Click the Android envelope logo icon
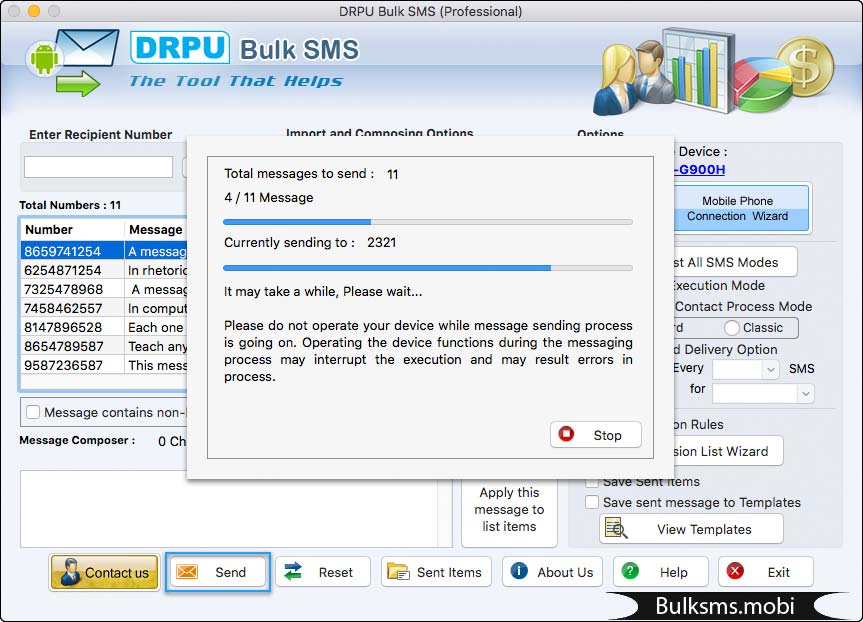 pos(72,63)
